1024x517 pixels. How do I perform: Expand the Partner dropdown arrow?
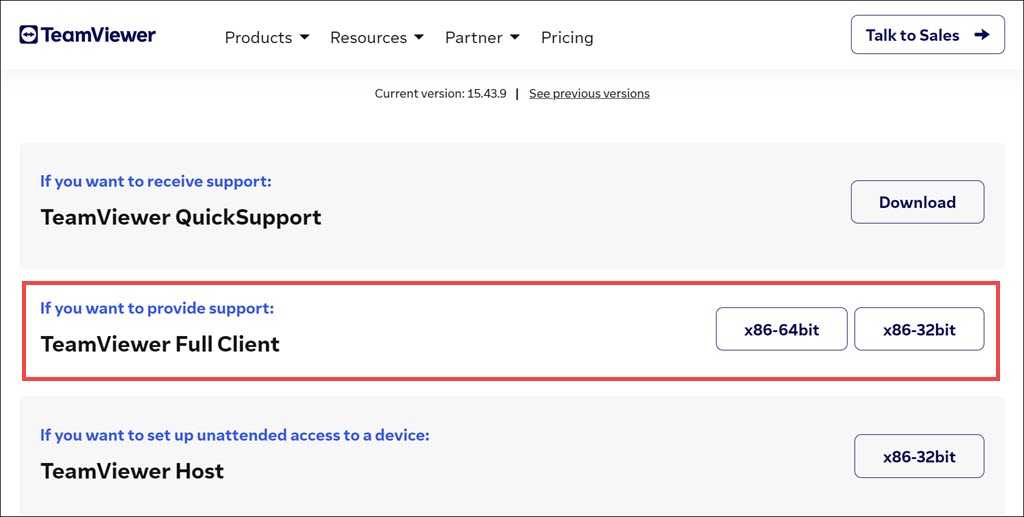point(515,38)
